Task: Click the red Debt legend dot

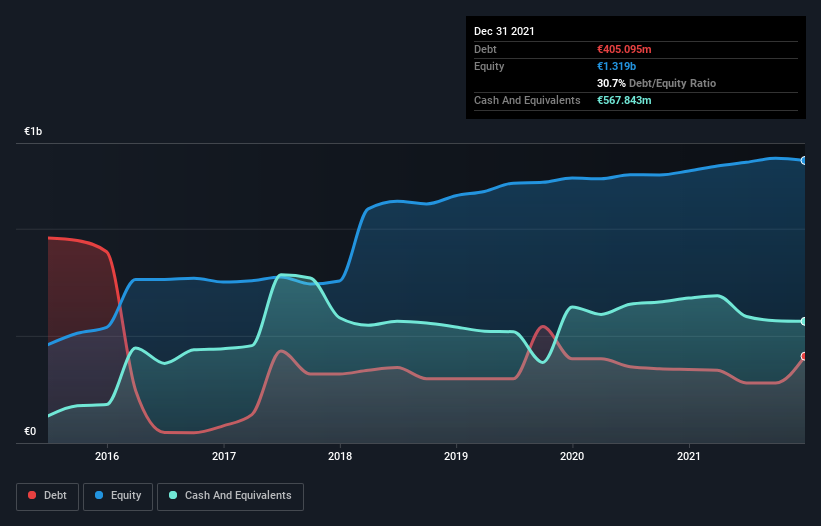Action: [x=32, y=495]
